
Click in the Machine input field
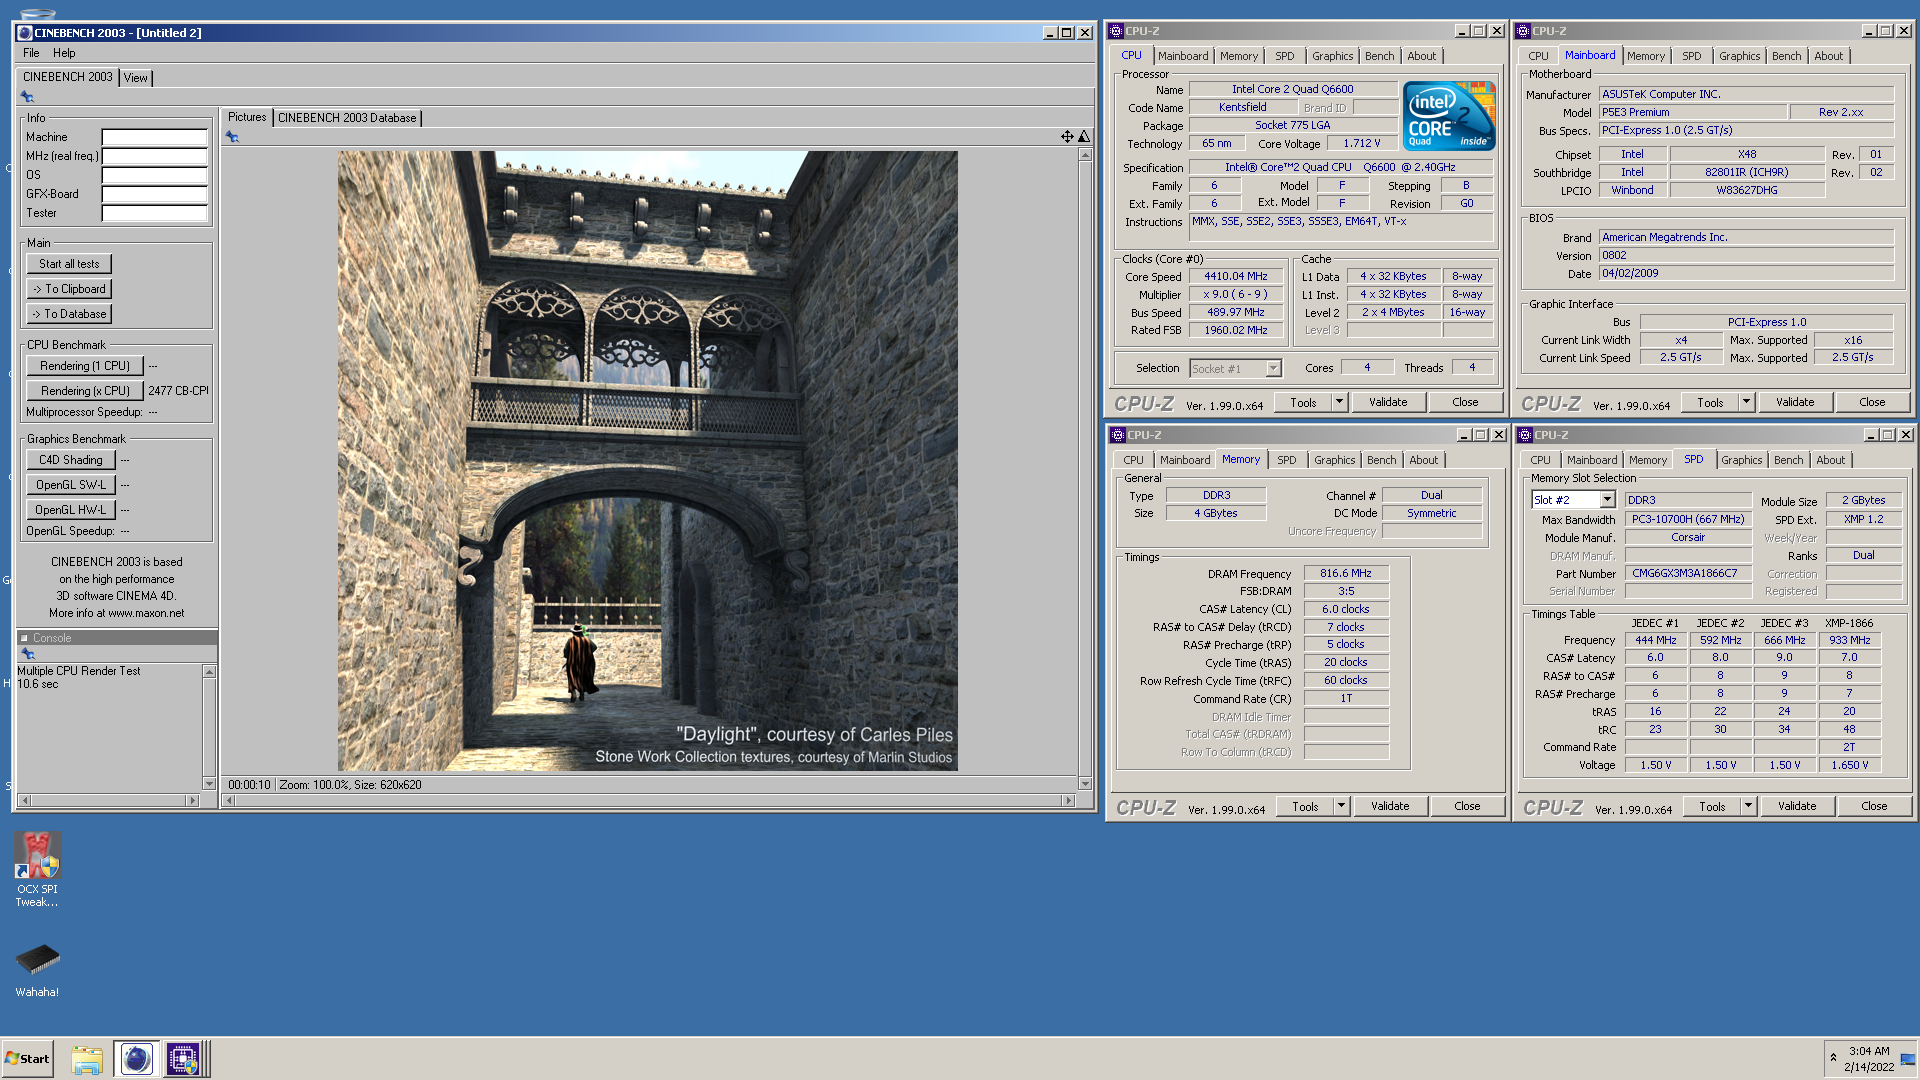(154, 137)
